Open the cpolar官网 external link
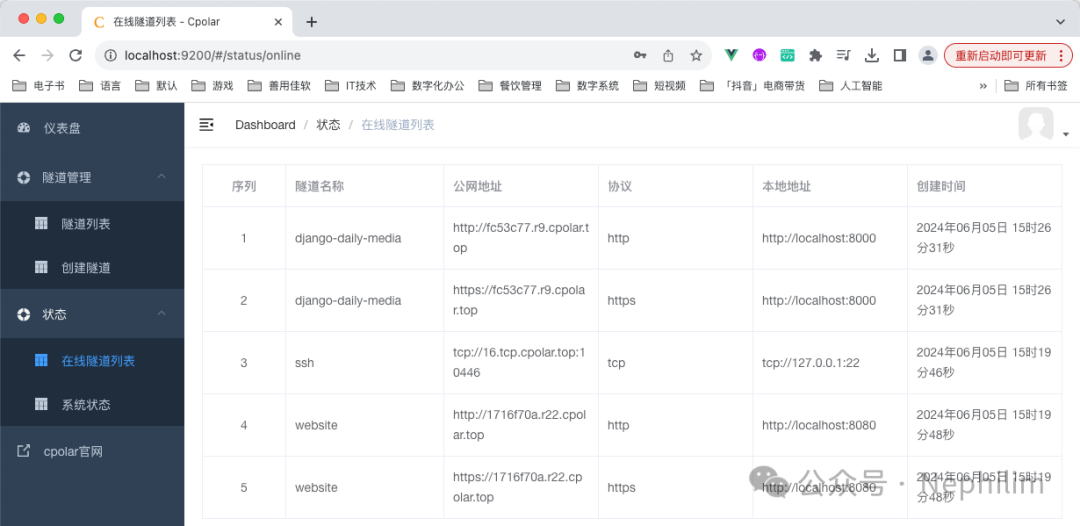The height and width of the screenshot is (526, 1080). point(92,452)
